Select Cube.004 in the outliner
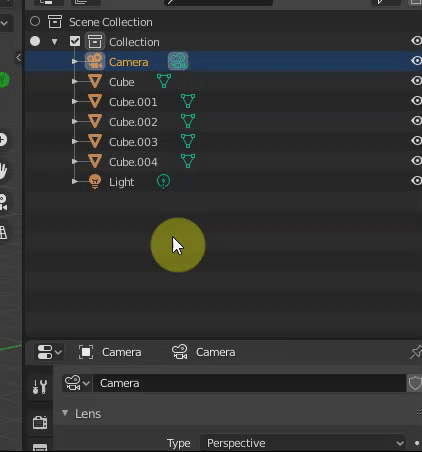The width and height of the screenshot is (422, 452). click(x=133, y=162)
